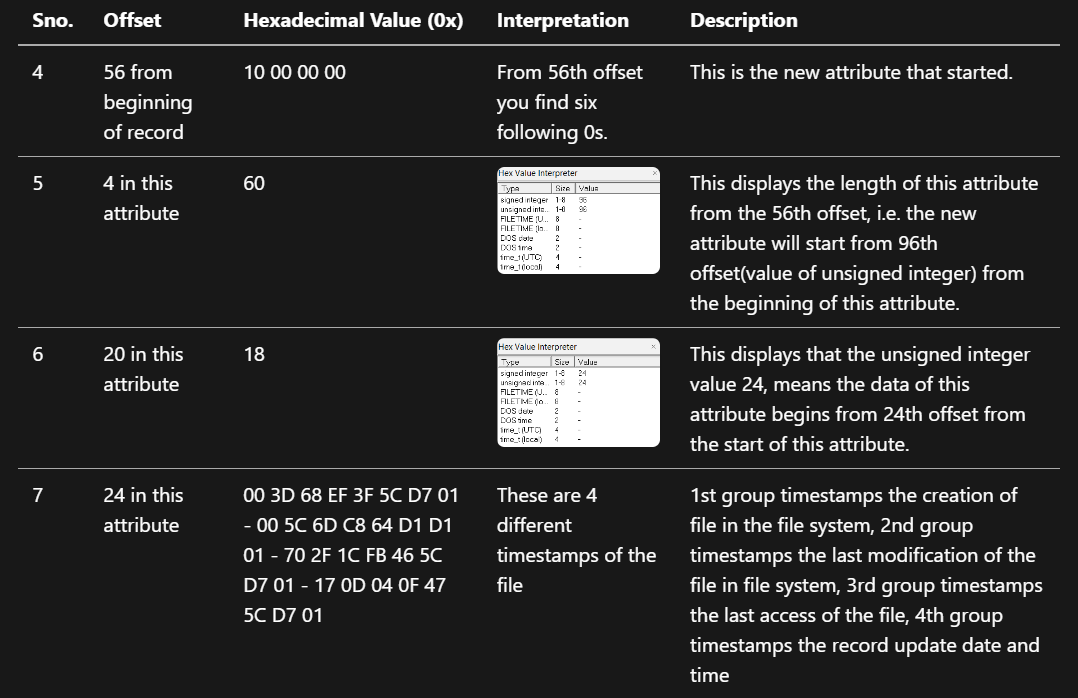Sort by the Value column header
The height and width of the screenshot is (698, 1078).
pyautogui.click(x=588, y=189)
